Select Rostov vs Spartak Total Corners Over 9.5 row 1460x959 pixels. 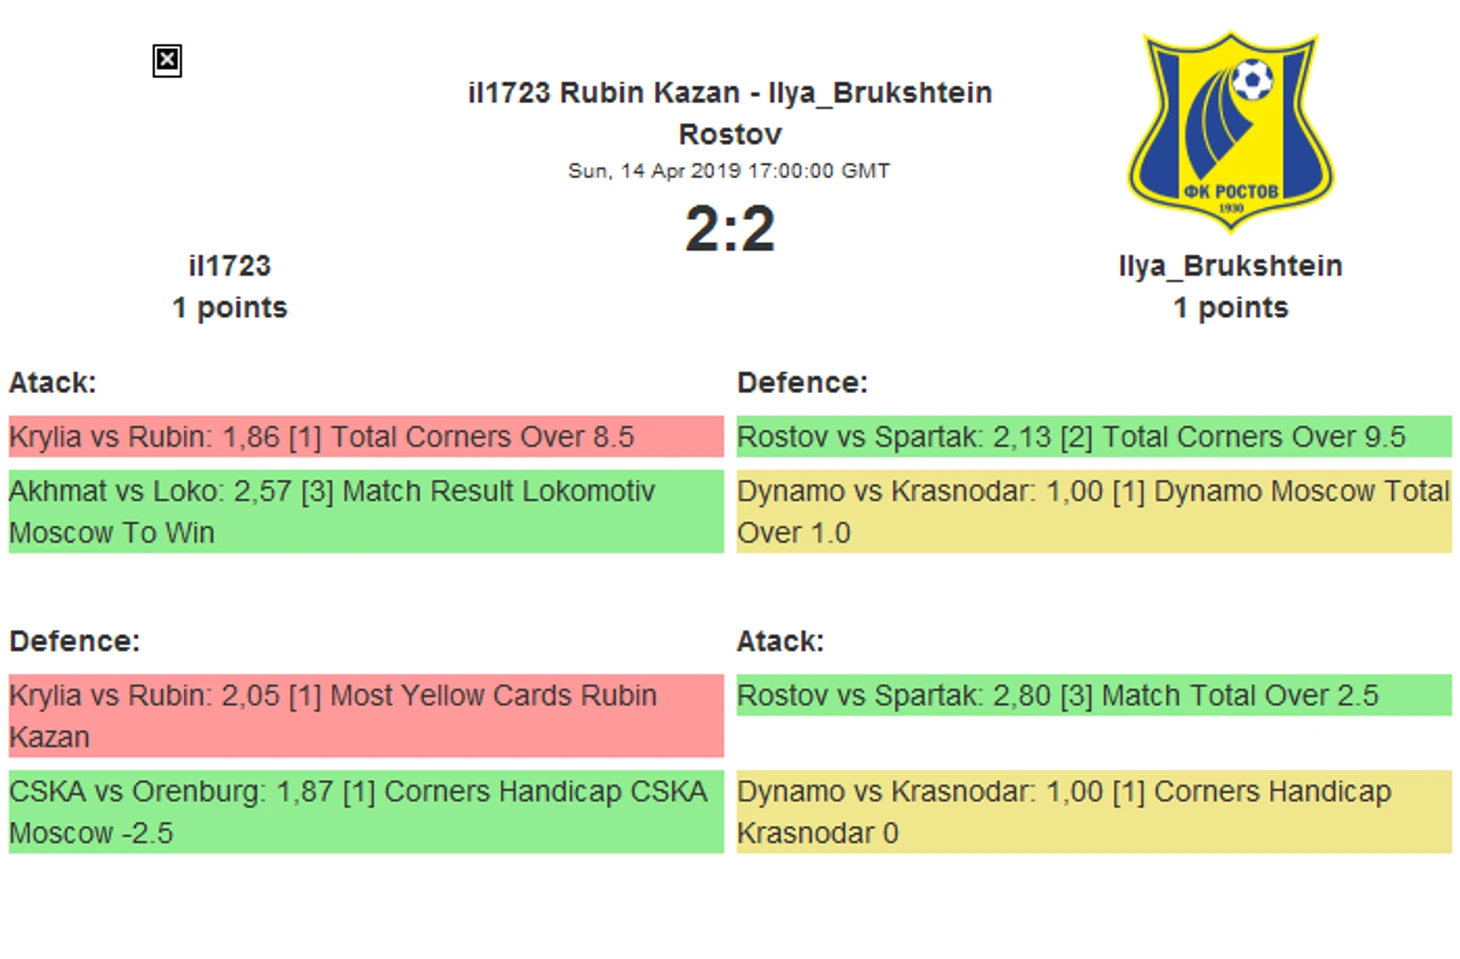pos(1094,437)
